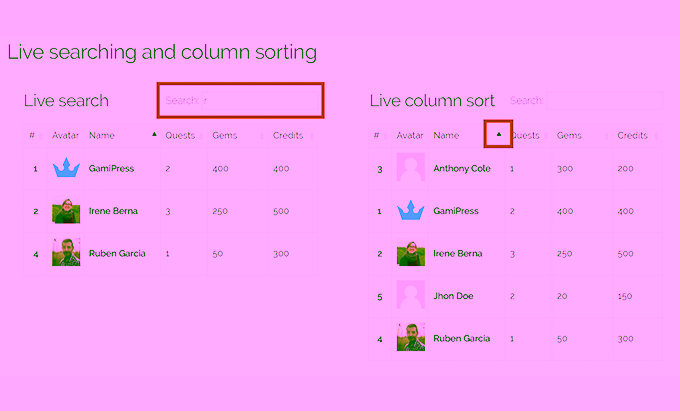Open Jhon Doe's name link
The height and width of the screenshot is (411, 680).
tap(455, 296)
